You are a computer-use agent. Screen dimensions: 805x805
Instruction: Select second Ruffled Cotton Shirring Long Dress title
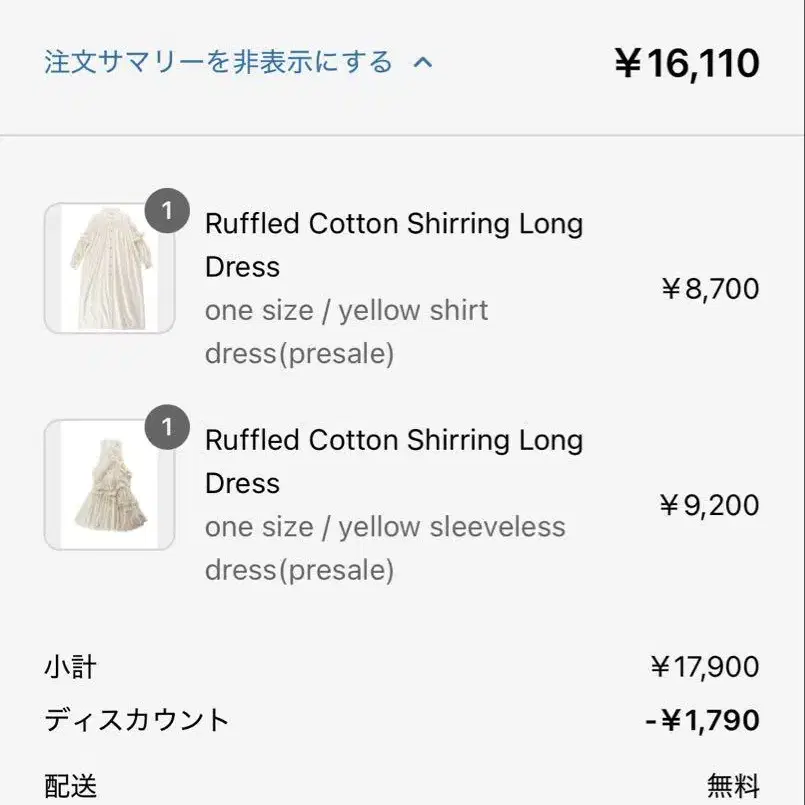(394, 462)
